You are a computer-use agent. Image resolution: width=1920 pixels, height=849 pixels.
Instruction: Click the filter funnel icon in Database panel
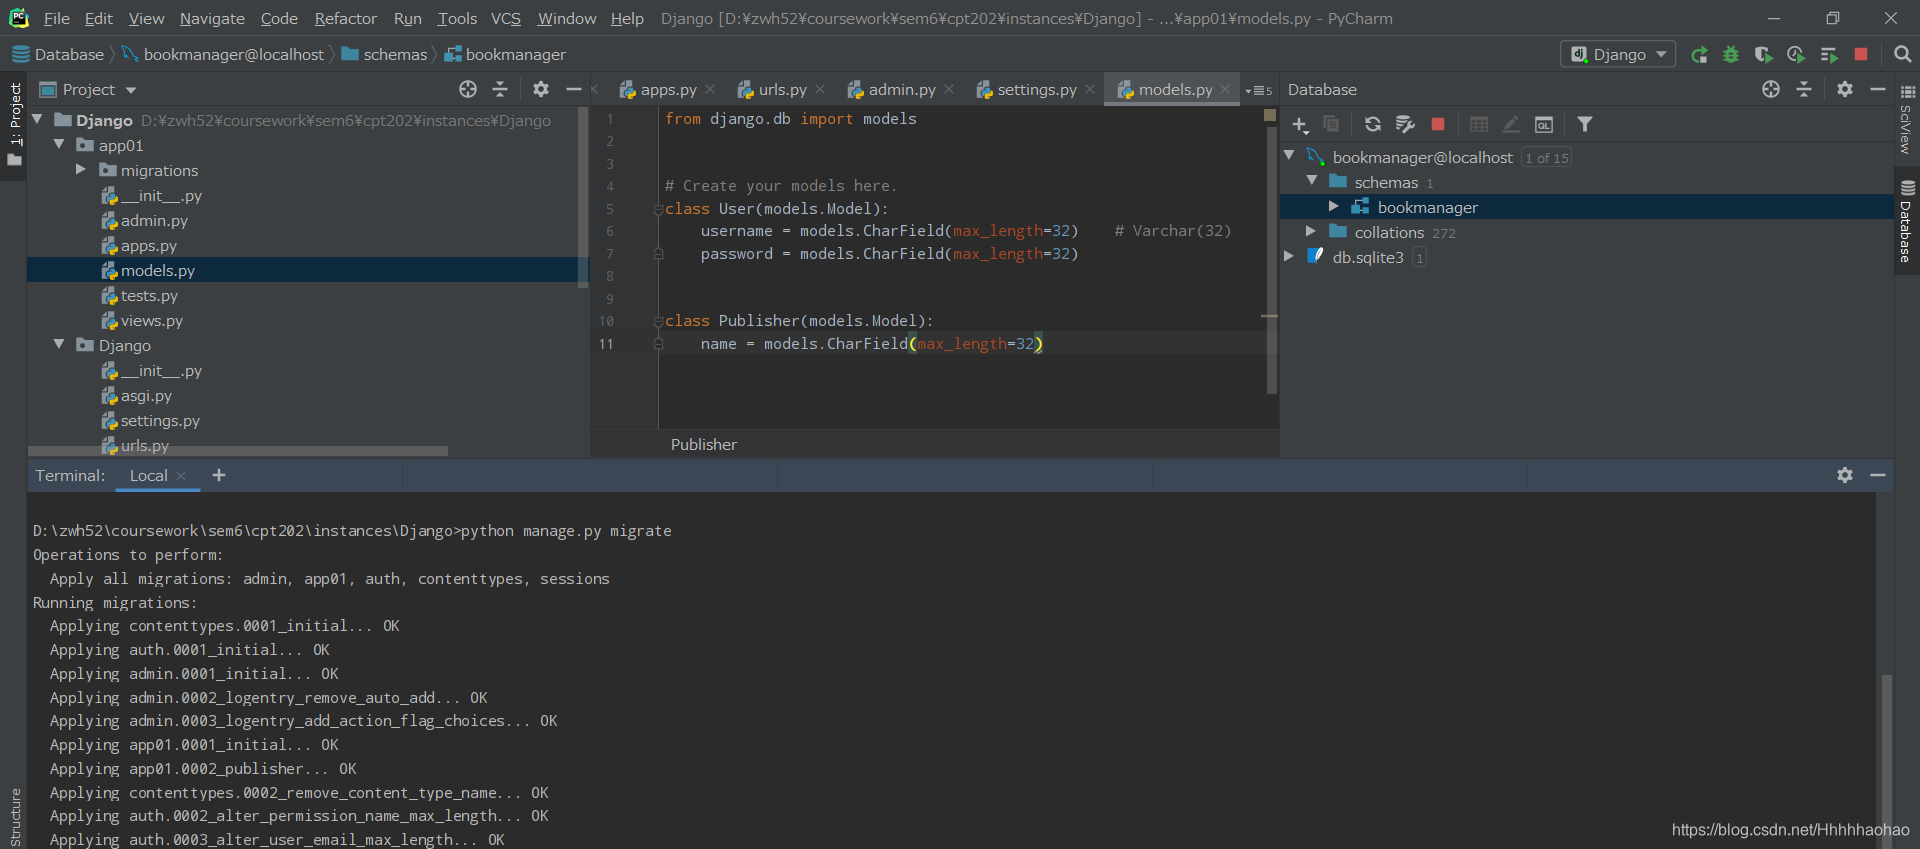point(1585,124)
